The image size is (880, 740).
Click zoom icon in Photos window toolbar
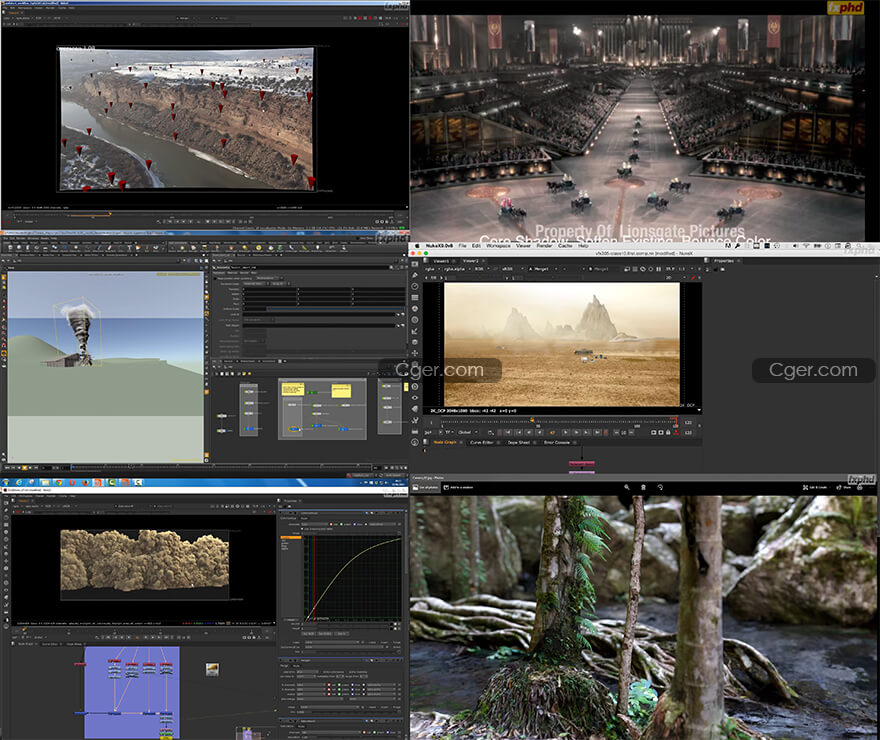[x=627, y=487]
